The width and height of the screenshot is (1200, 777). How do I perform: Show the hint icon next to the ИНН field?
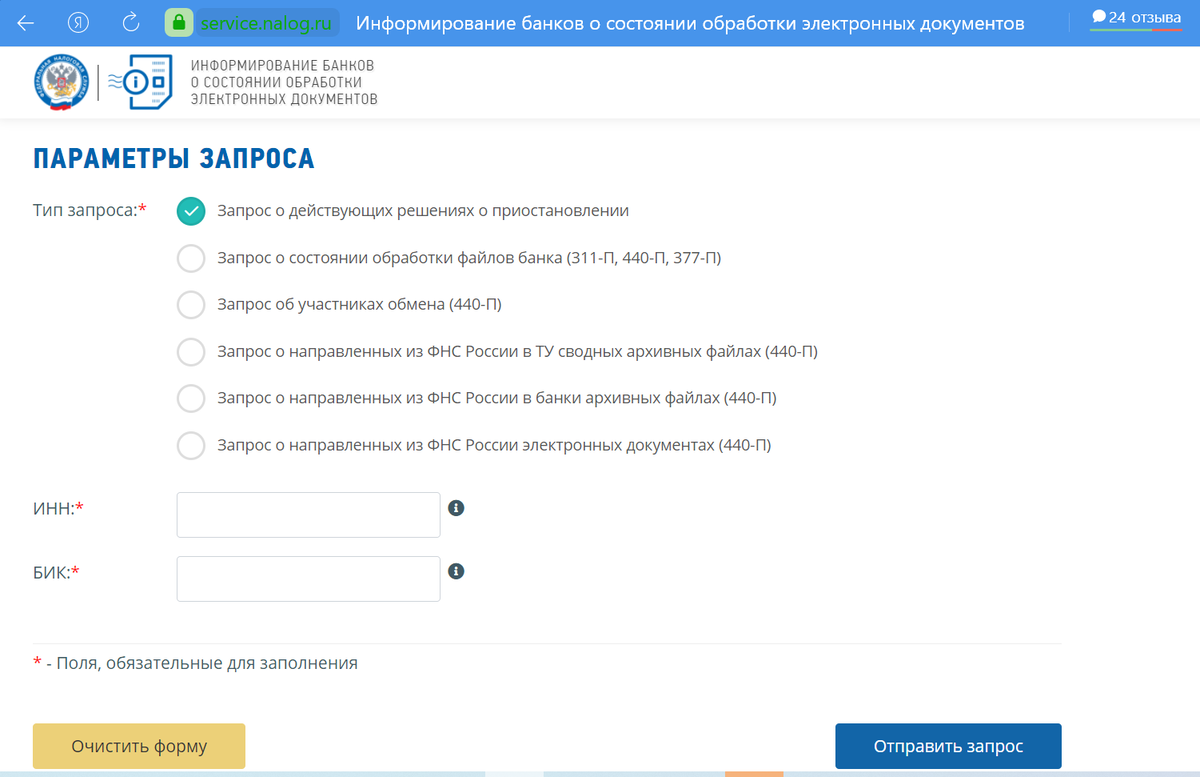[x=457, y=508]
